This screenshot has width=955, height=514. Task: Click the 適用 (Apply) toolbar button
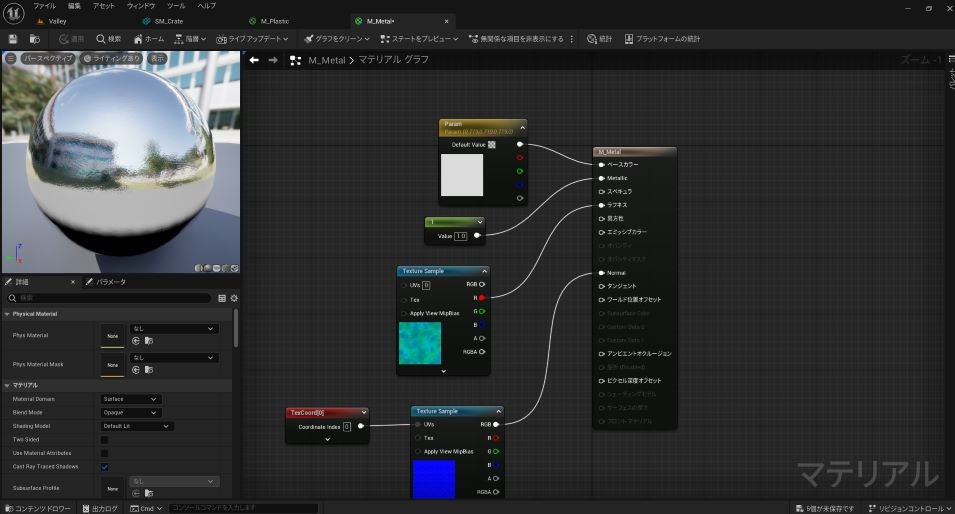[x=71, y=39]
